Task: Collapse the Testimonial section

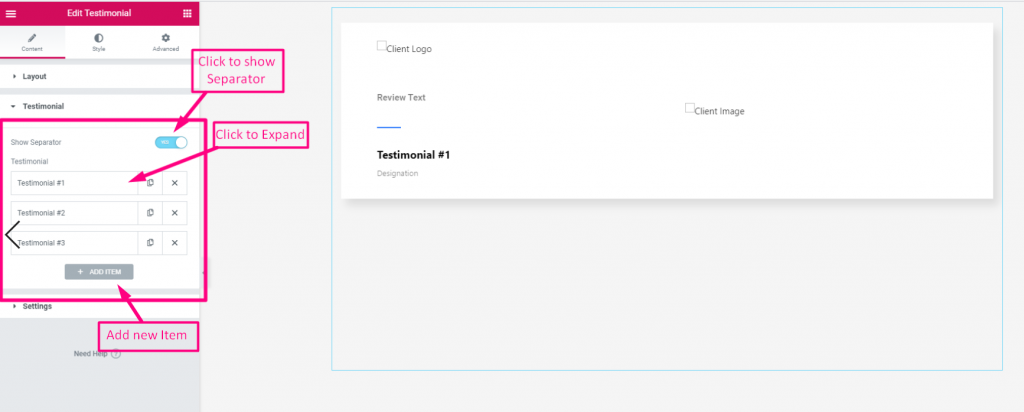Action: 99,106
